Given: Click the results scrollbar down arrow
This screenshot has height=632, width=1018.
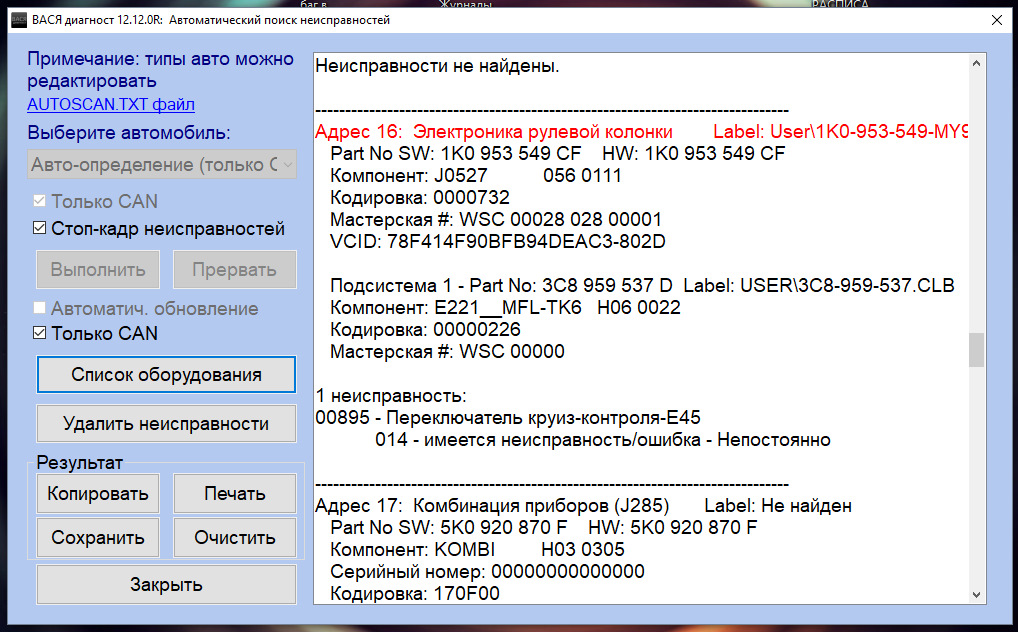Looking at the screenshot, I should pos(976,594).
